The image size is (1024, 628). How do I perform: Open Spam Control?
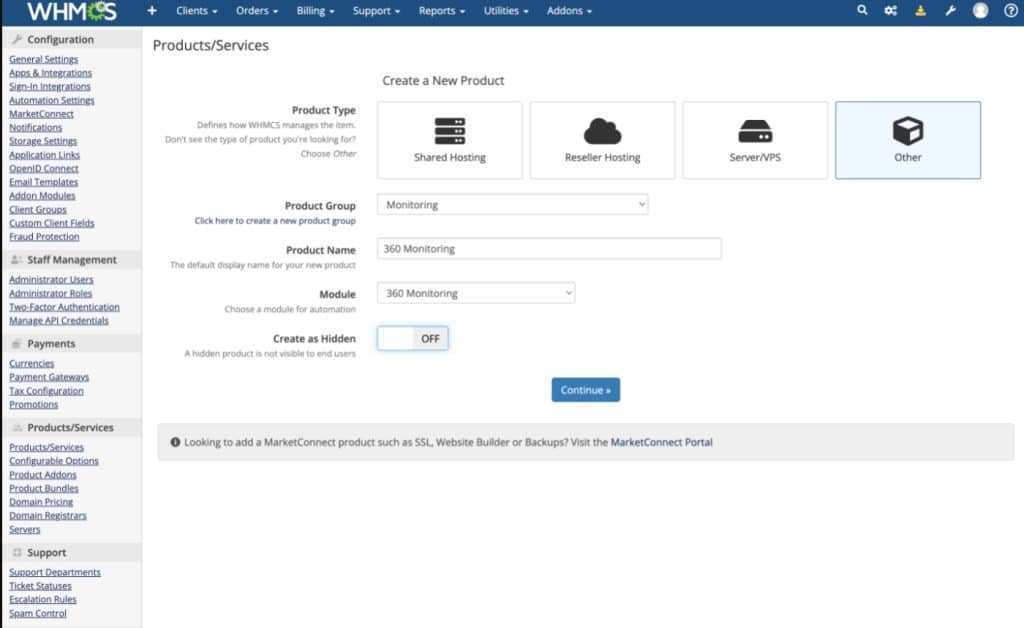[x=38, y=614]
